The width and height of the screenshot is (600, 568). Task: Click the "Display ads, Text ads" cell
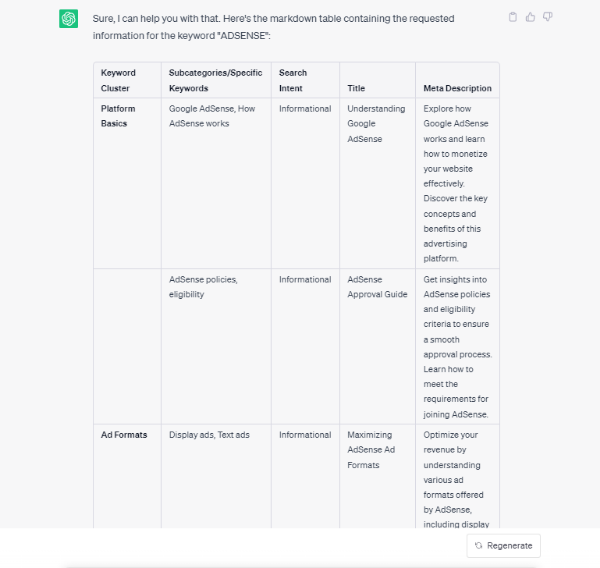pyautogui.click(x=209, y=435)
